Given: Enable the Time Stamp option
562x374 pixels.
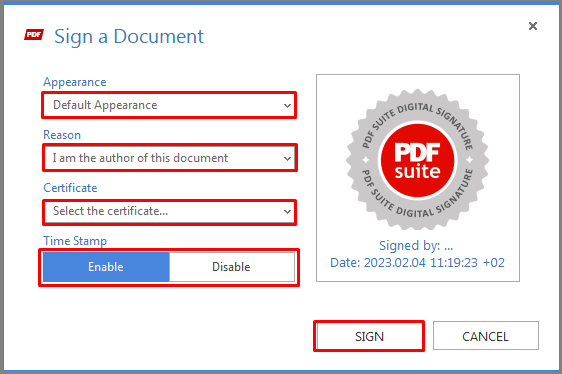Looking at the screenshot, I should pyautogui.click(x=106, y=267).
